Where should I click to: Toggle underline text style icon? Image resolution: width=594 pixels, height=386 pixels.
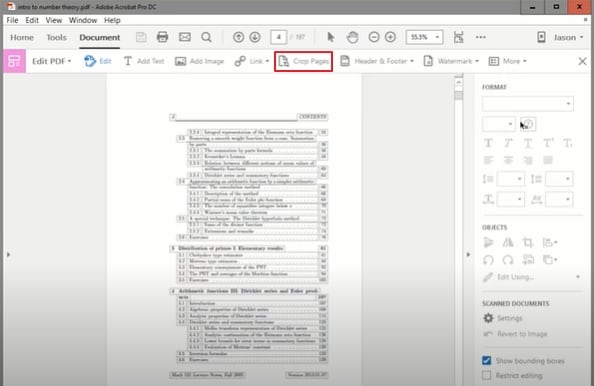[528, 143]
